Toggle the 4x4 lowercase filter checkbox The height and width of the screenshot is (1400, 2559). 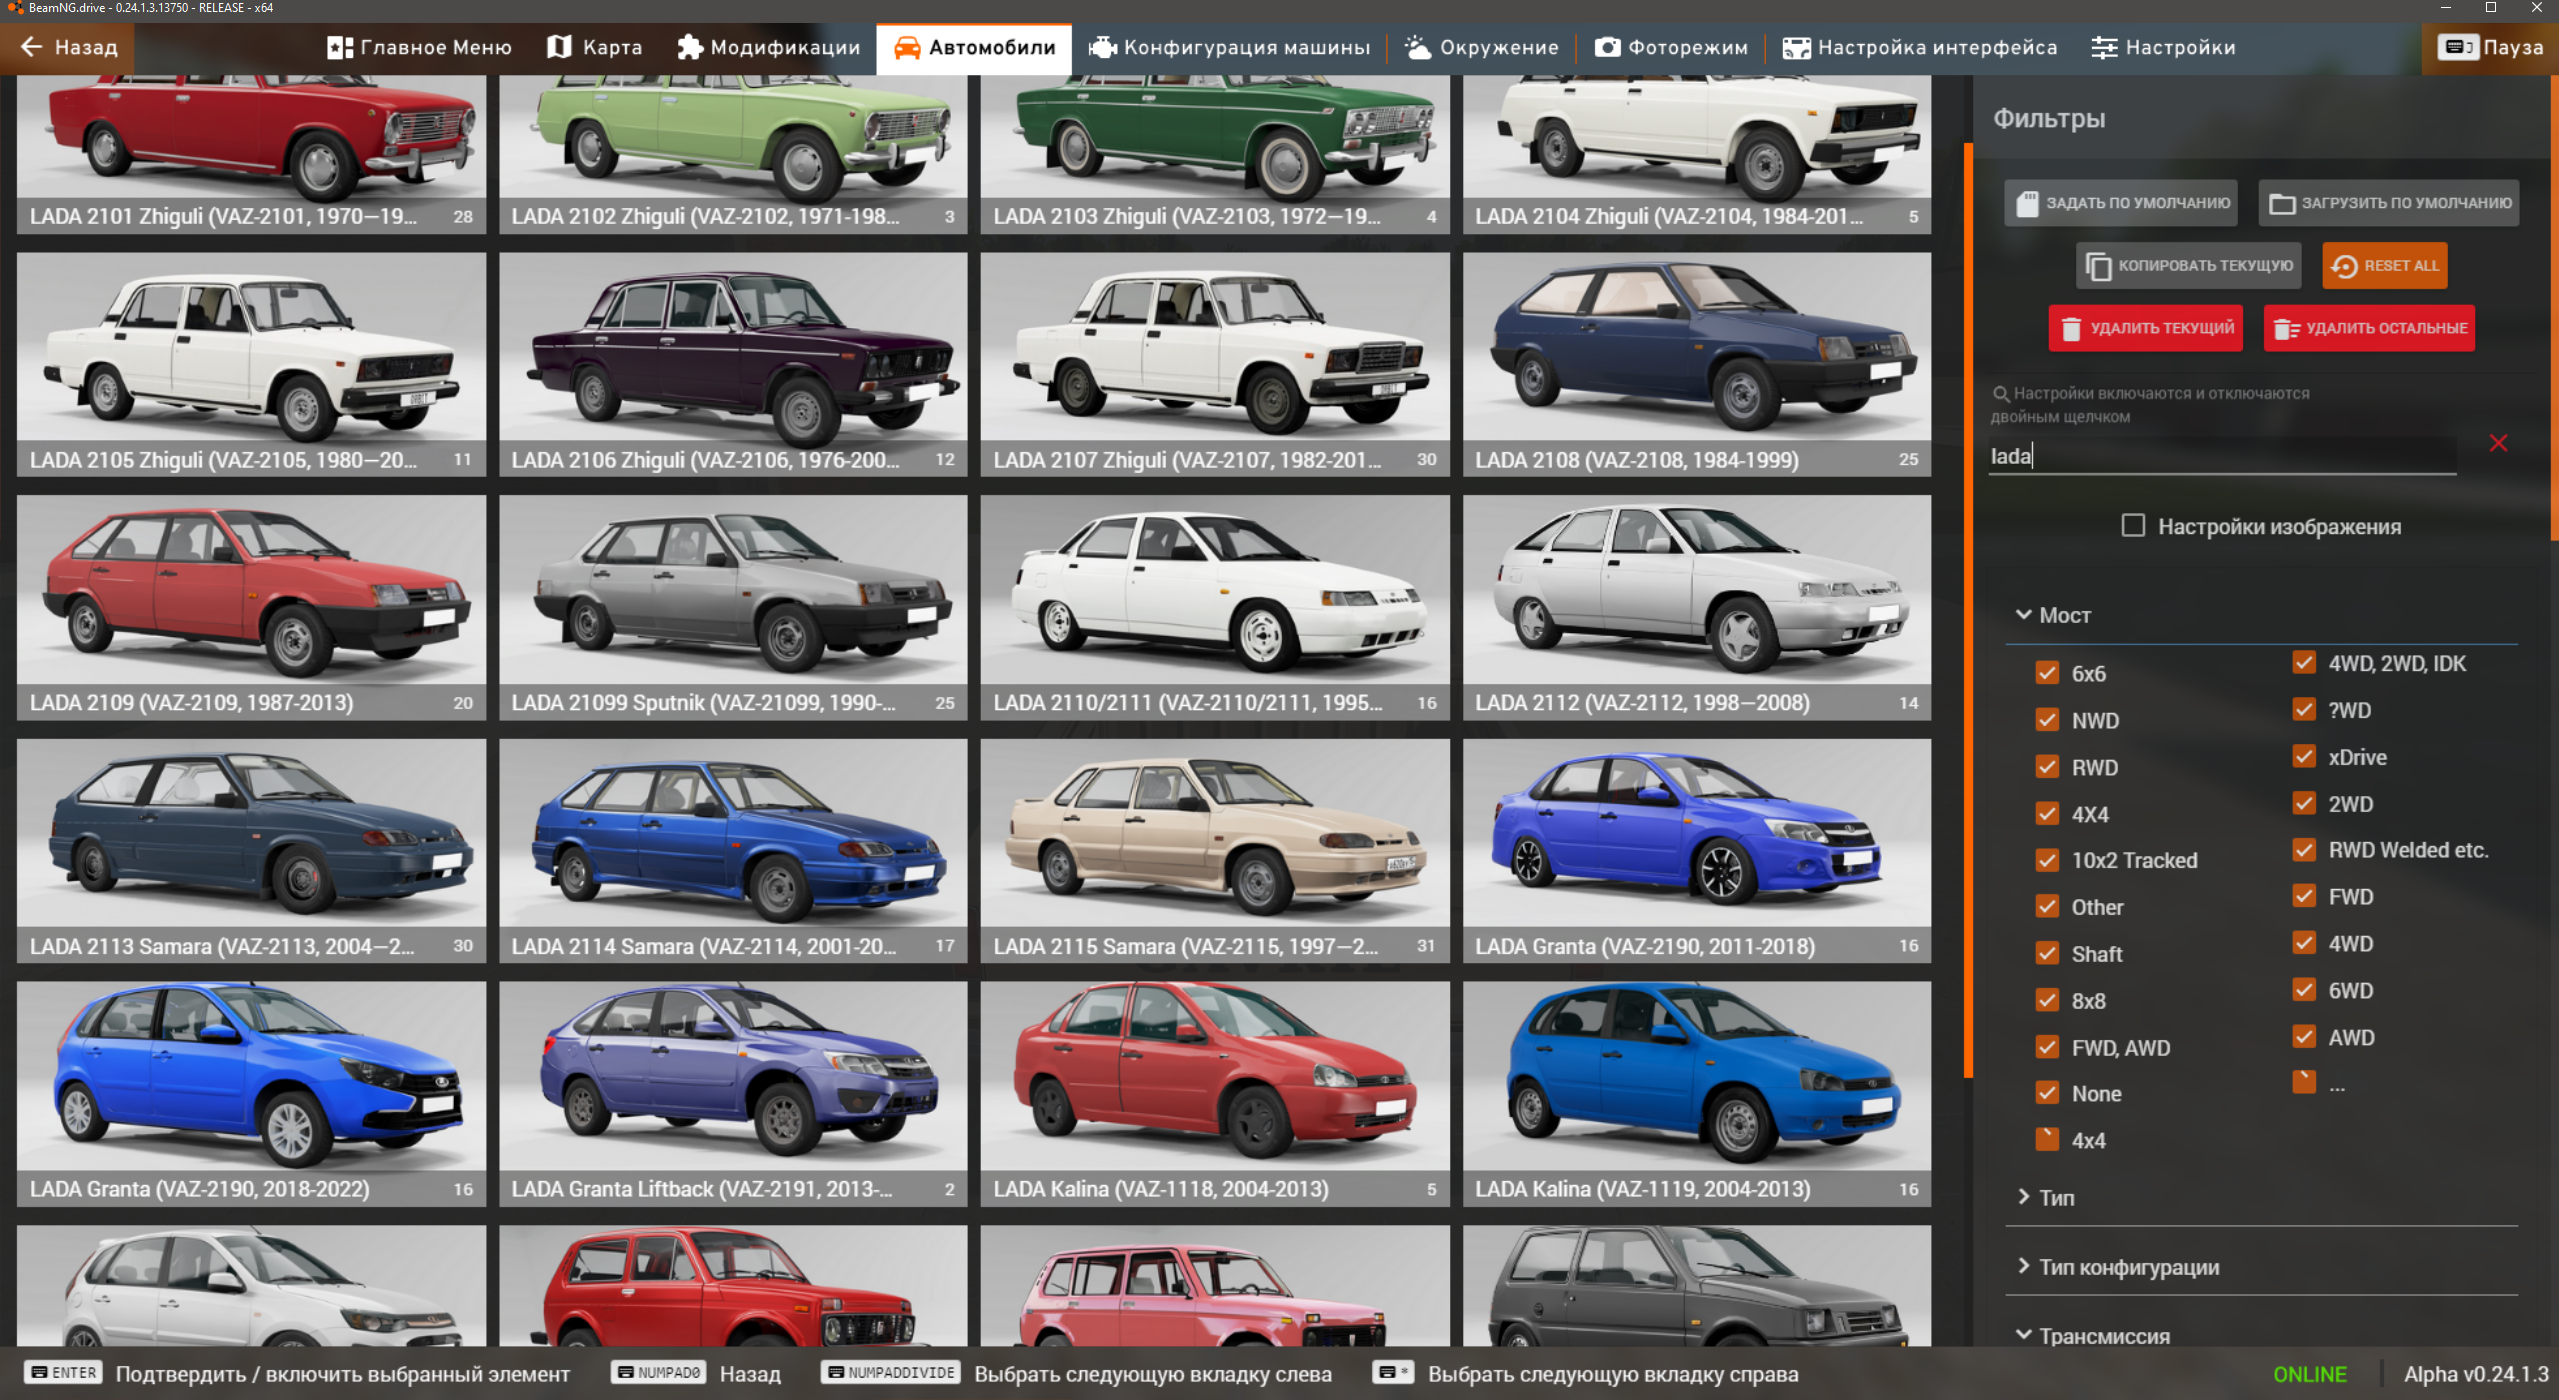(2047, 1140)
